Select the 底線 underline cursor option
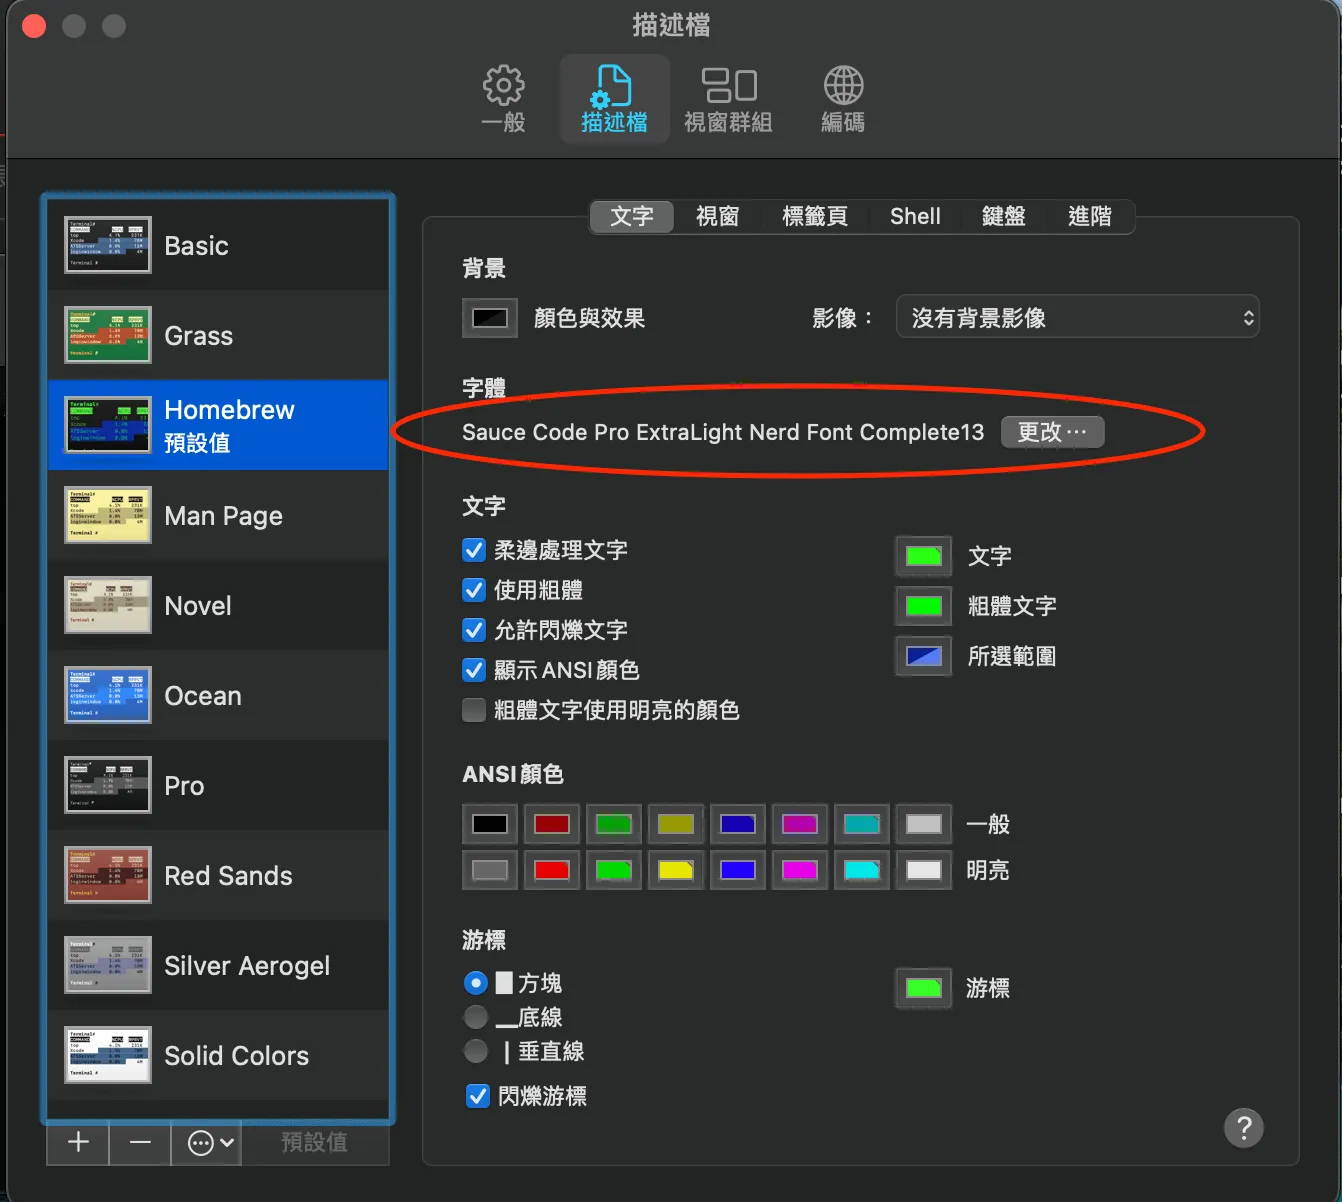This screenshot has height=1202, width=1342. click(476, 1018)
